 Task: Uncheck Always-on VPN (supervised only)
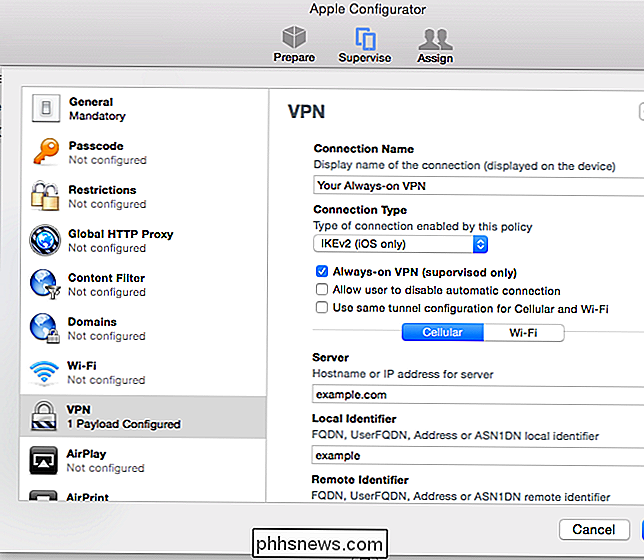tap(322, 272)
